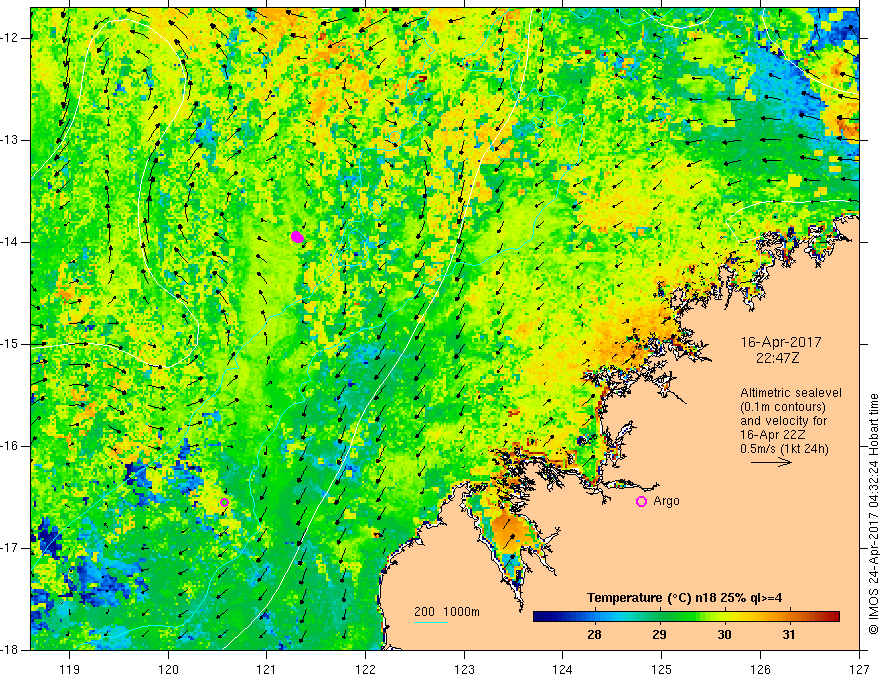
Task: Click the 'Temperature (°C) n18 25% ql>=4' title
Action: [684, 598]
